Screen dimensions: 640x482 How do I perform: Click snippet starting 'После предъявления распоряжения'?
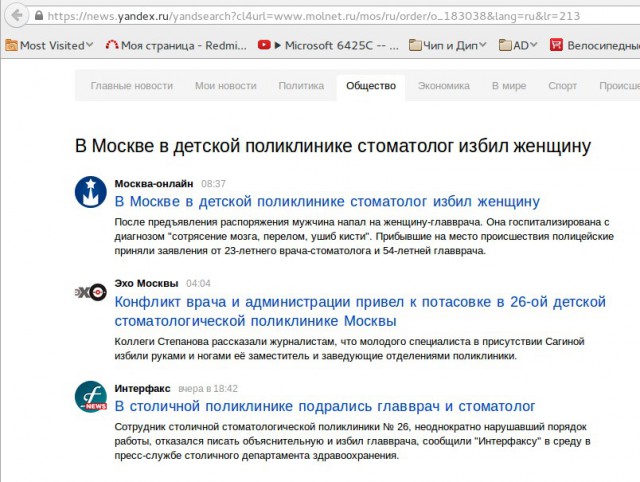pos(364,236)
